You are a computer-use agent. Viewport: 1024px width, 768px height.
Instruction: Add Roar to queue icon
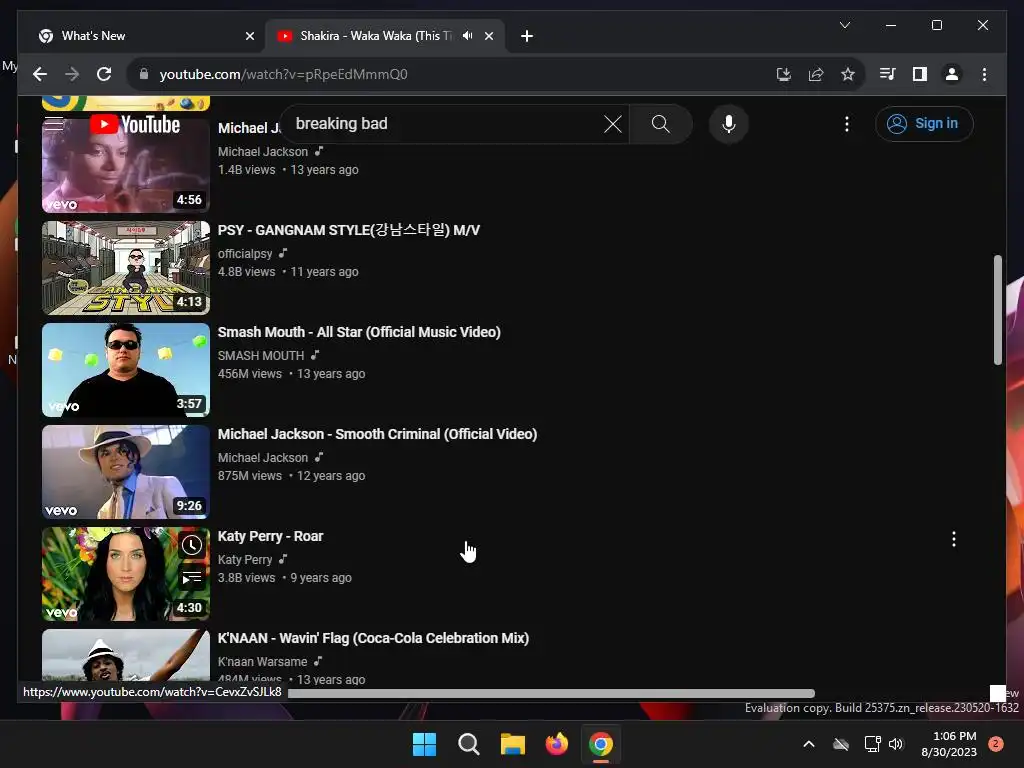coord(192,577)
